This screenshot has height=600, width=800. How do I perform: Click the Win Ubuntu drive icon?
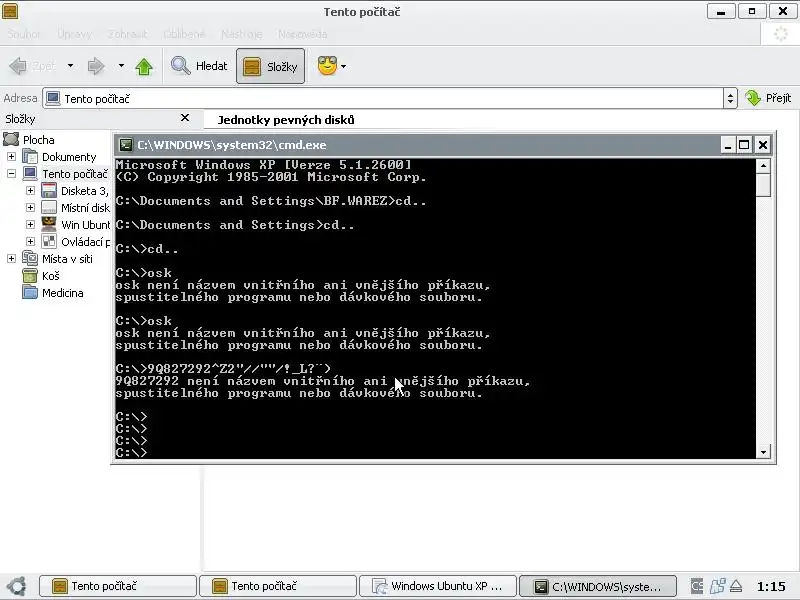(49, 224)
